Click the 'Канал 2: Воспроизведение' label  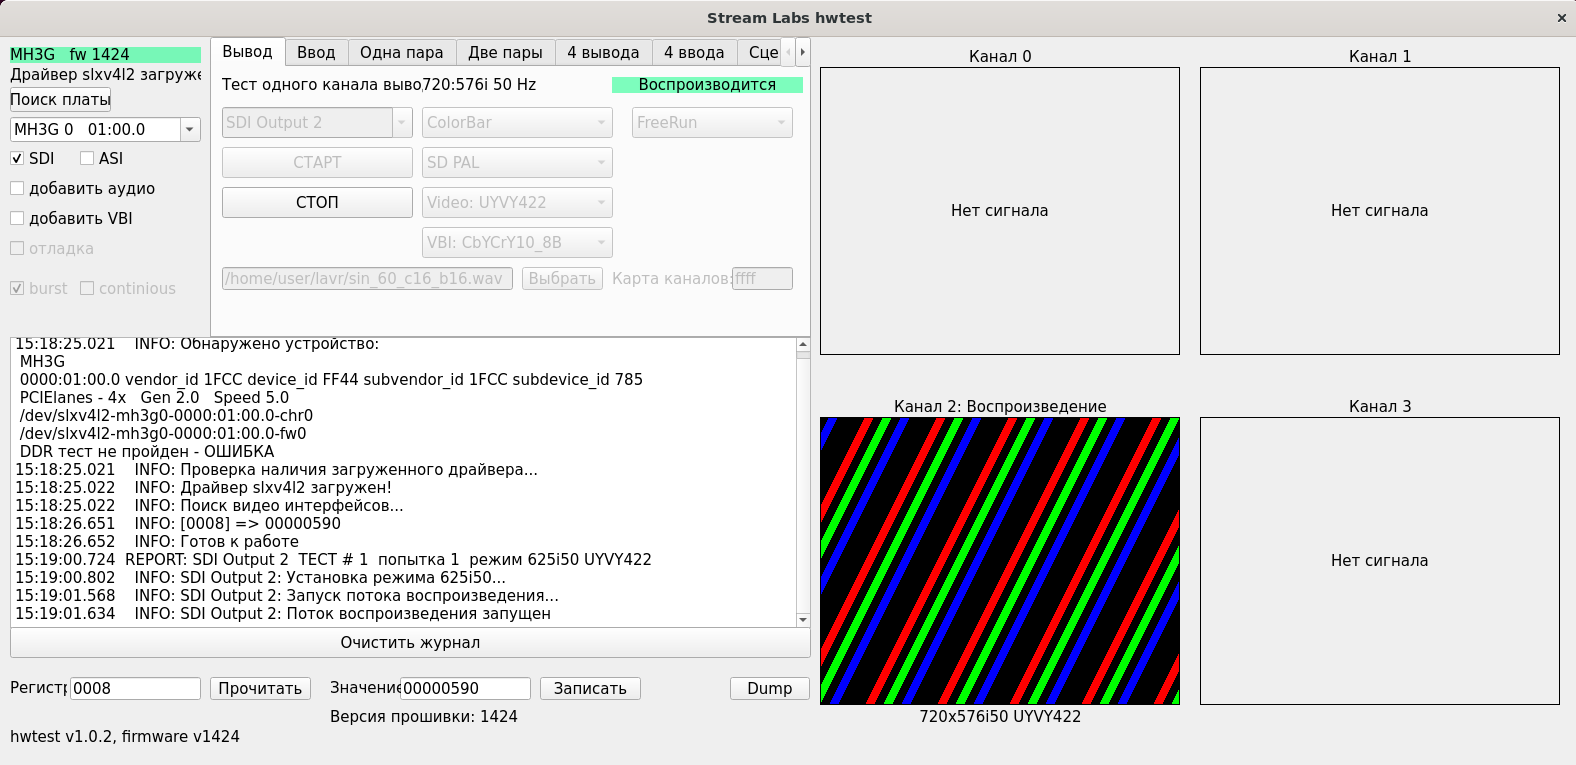click(1000, 406)
